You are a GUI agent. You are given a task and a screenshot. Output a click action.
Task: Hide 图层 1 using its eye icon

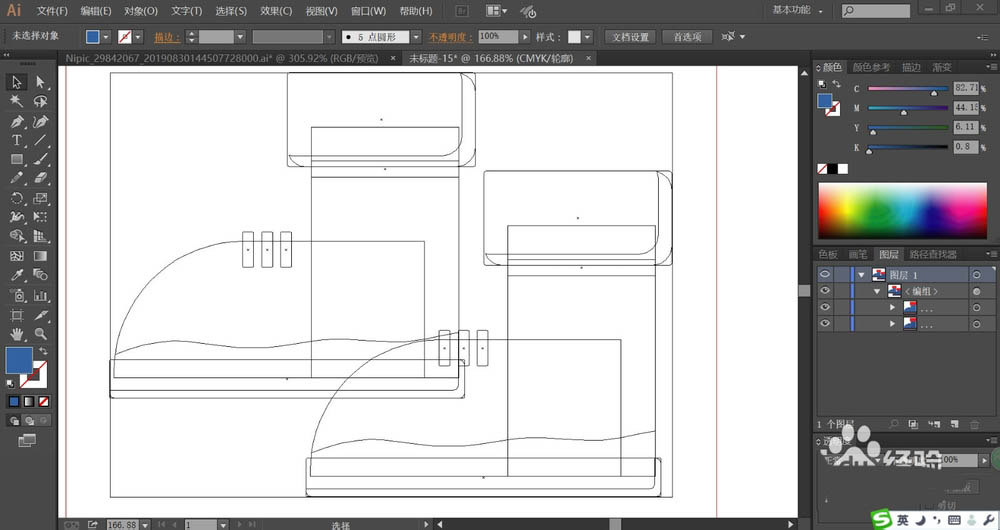(825, 274)
